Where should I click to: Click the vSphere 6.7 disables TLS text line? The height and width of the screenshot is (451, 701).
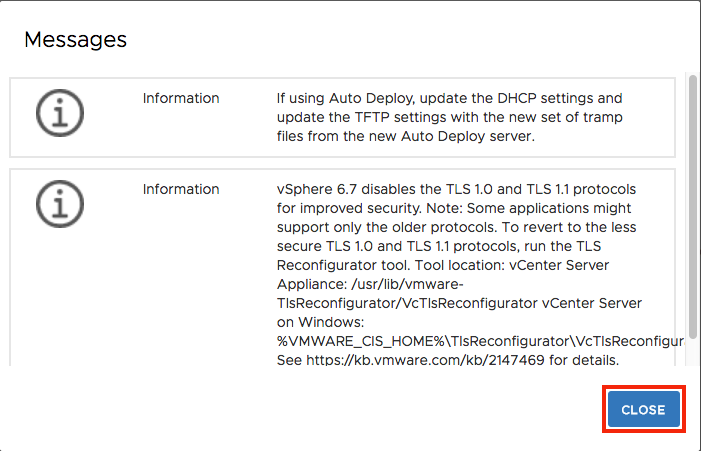tap(456, 190)
